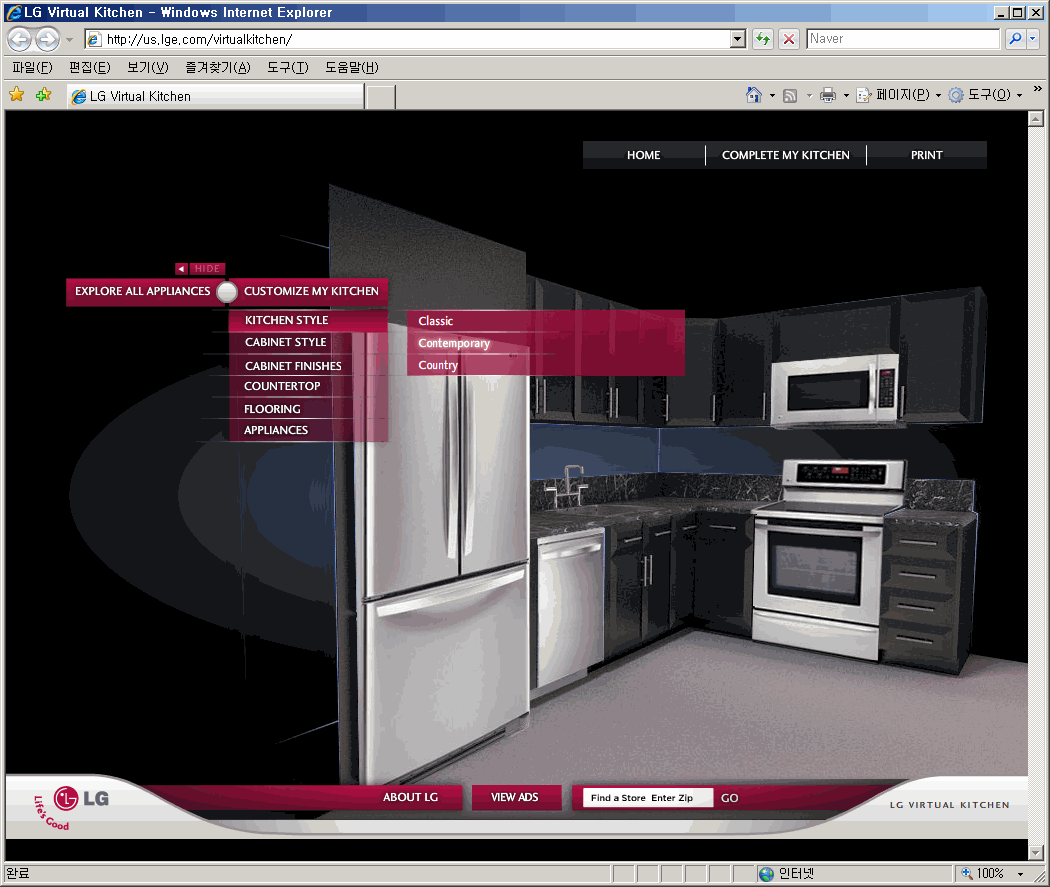Screen dimensions: 1050x887
Task: Open the 페이지(P) page menu
Action: point(899,95)
